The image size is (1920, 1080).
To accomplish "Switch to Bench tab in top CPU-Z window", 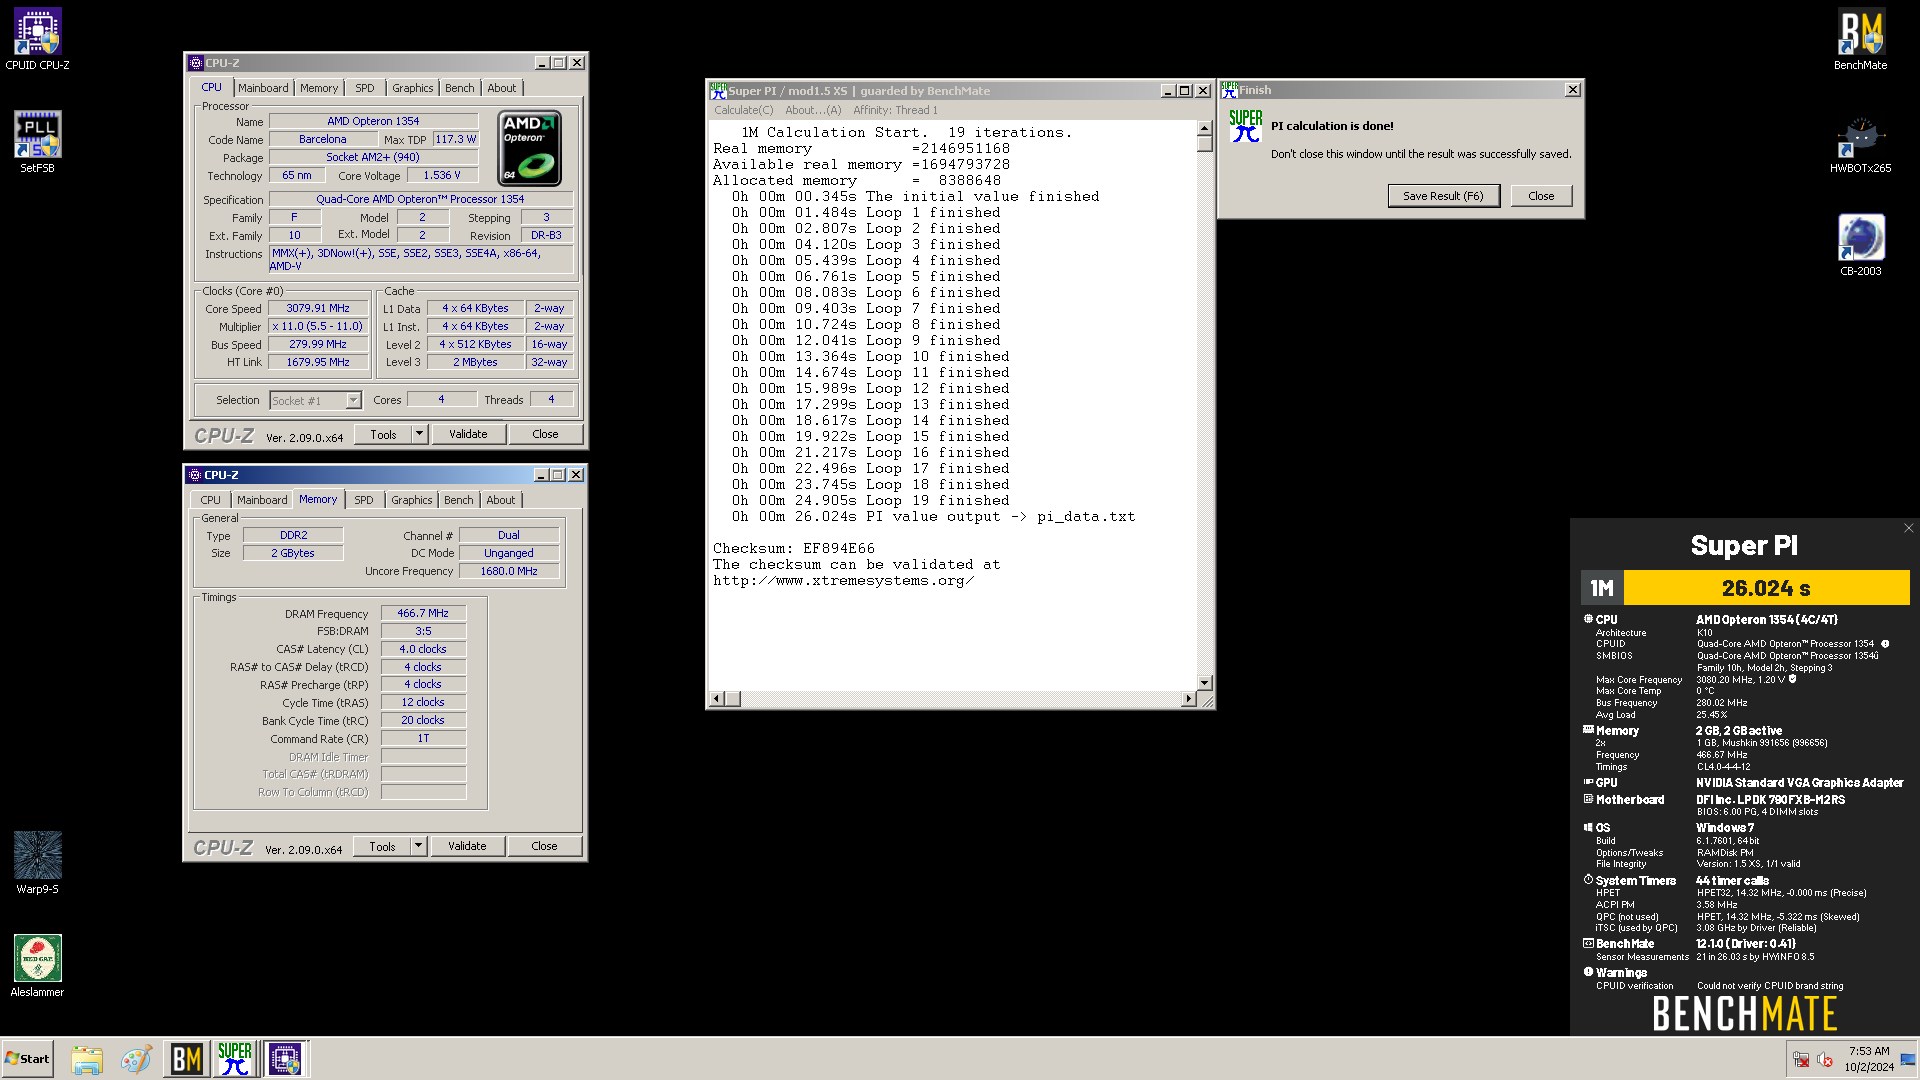I will click(x=460, y=88).
